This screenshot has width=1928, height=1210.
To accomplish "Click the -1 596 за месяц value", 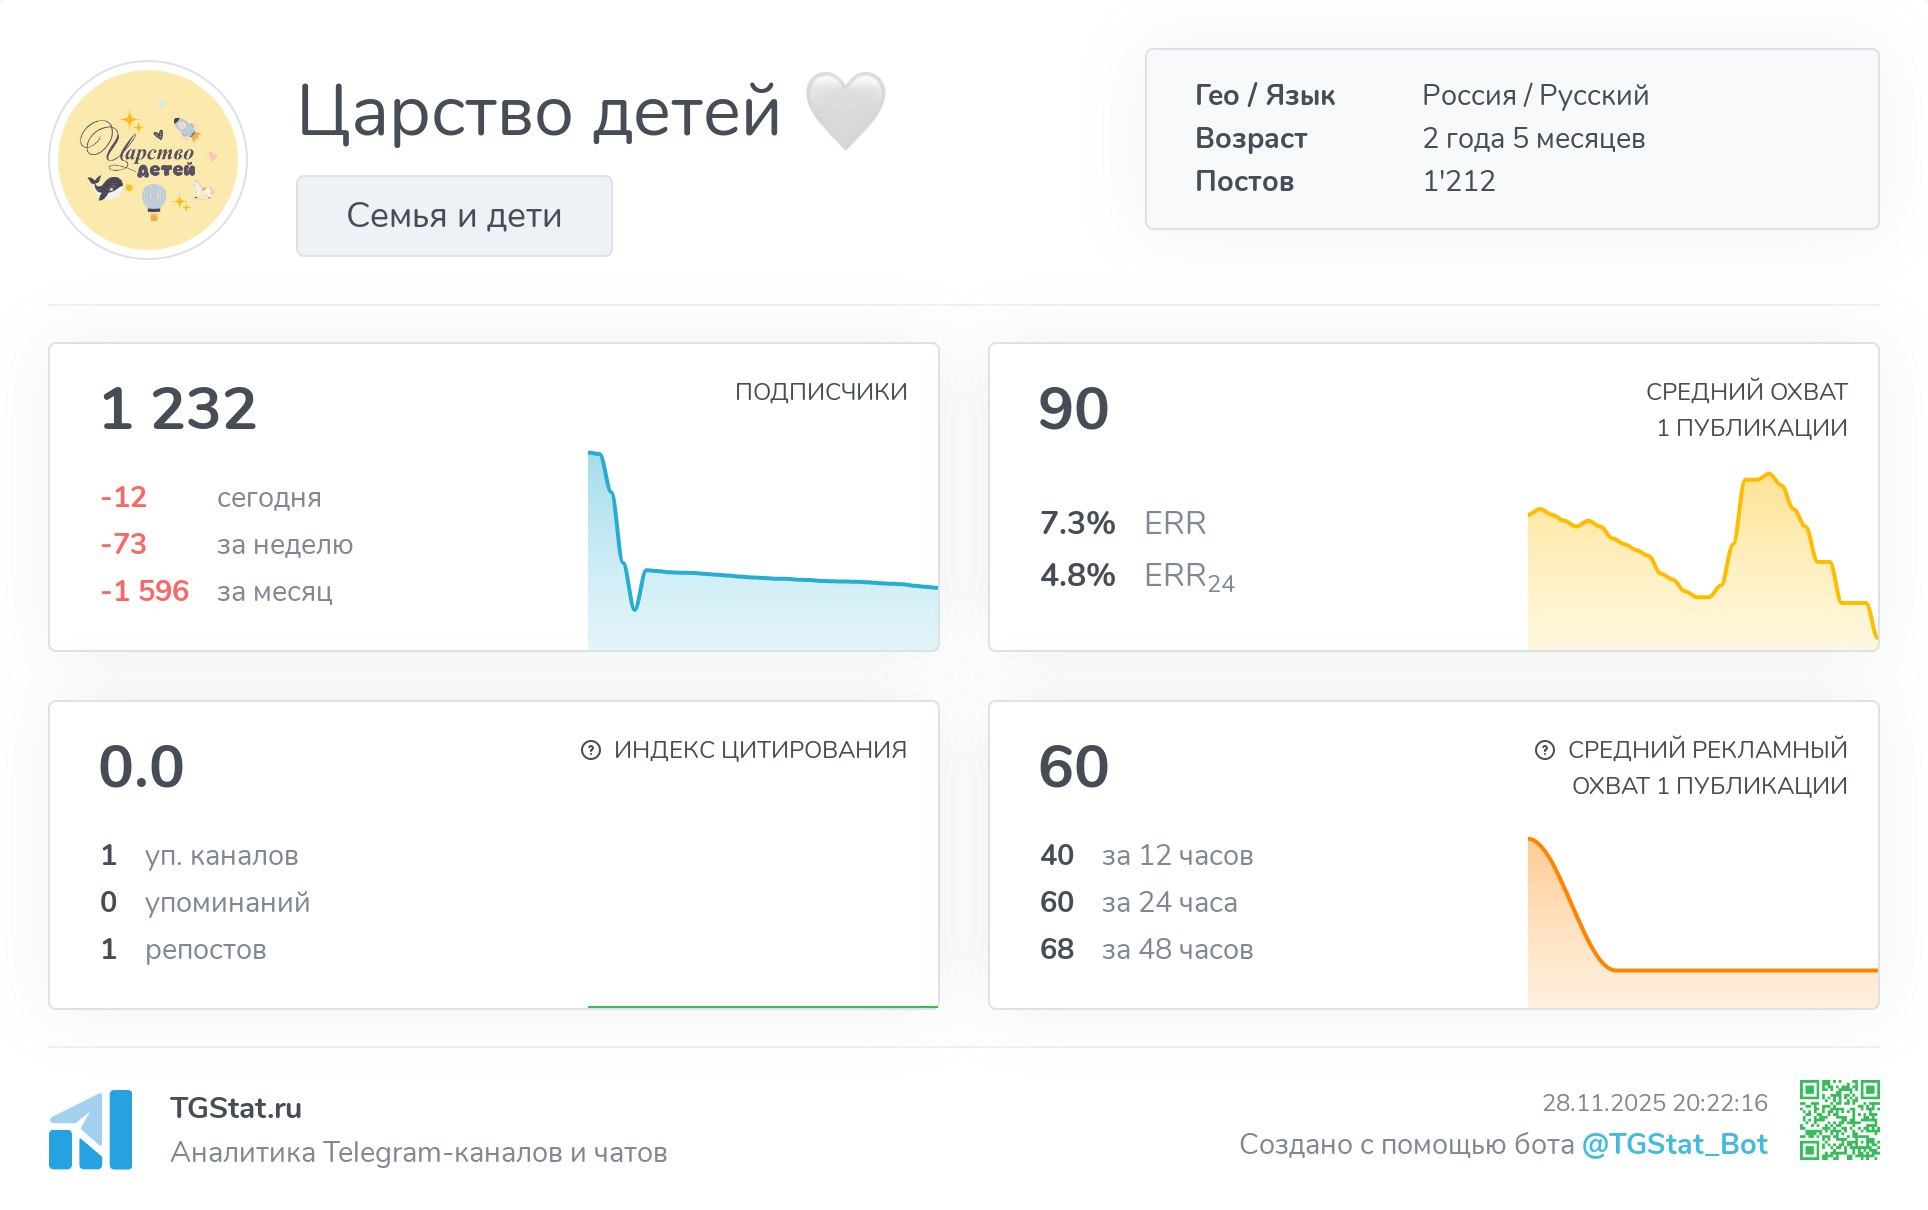I will click(x=145, y=591).
